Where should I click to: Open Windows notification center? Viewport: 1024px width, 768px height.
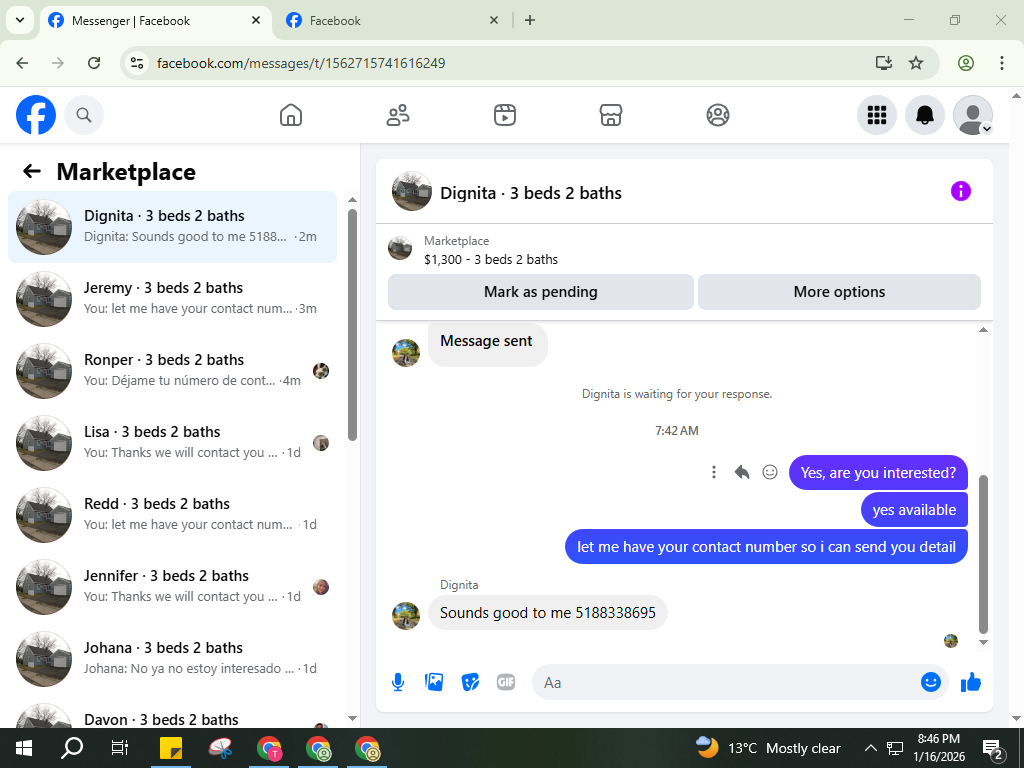(x=993, y=748)
